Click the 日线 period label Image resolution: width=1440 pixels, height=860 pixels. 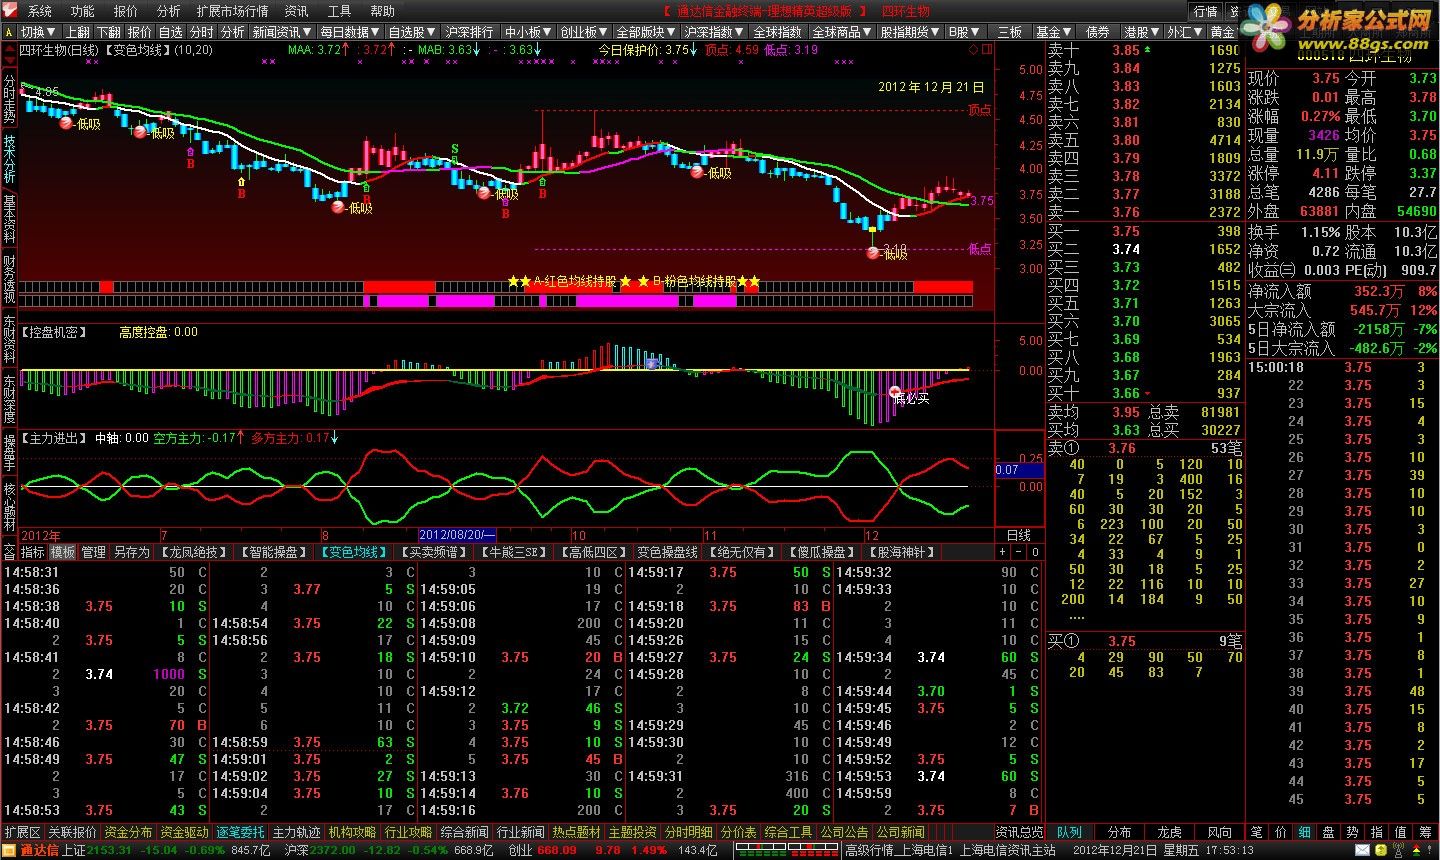click(1019, 536)
